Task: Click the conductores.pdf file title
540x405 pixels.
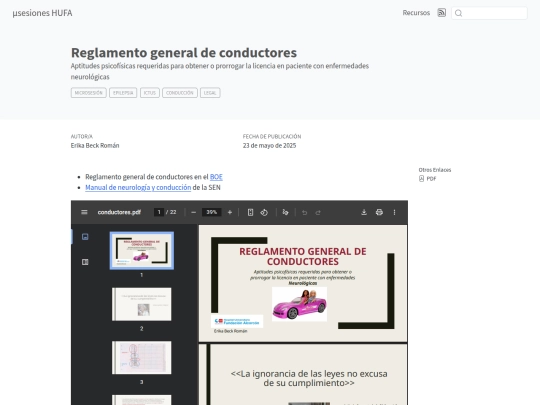Action: click(119, 212)
